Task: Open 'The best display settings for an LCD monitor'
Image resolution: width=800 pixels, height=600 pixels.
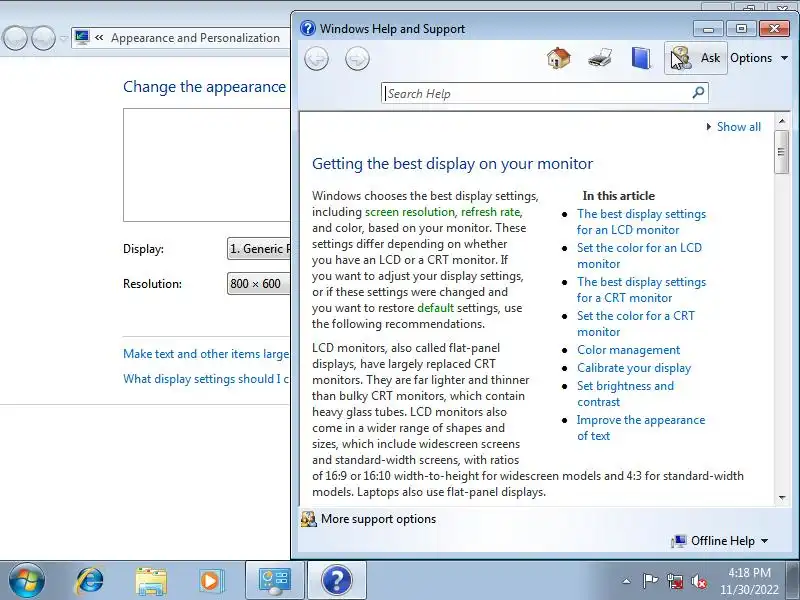Action: point(641,222)
